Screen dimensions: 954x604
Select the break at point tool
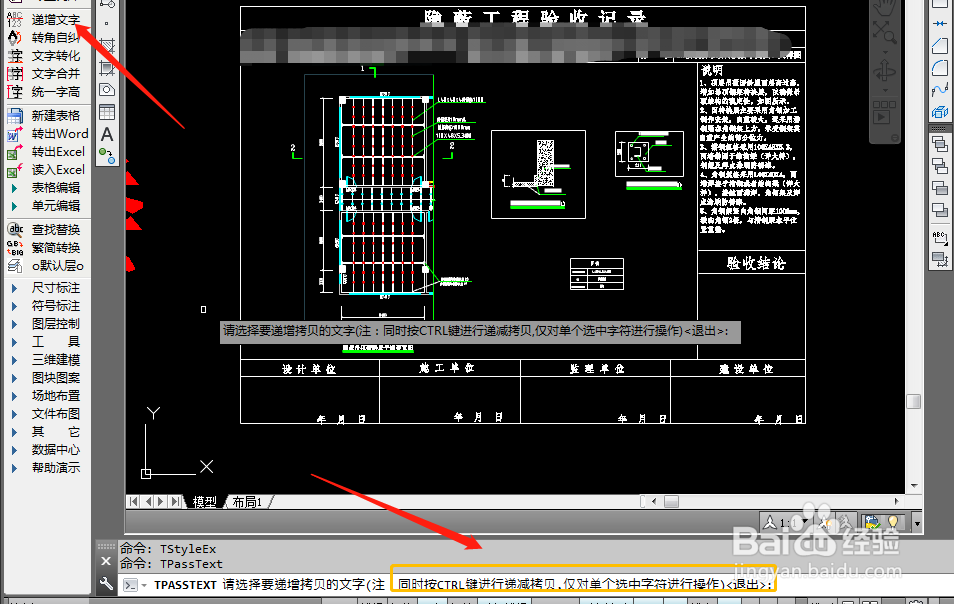tap(940, 23)
